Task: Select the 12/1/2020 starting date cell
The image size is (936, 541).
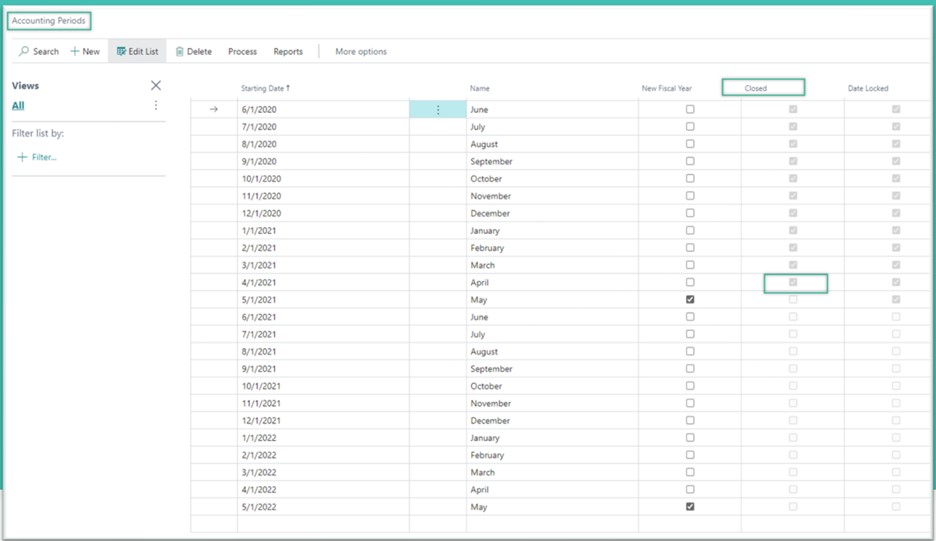Action: (323, 213)
